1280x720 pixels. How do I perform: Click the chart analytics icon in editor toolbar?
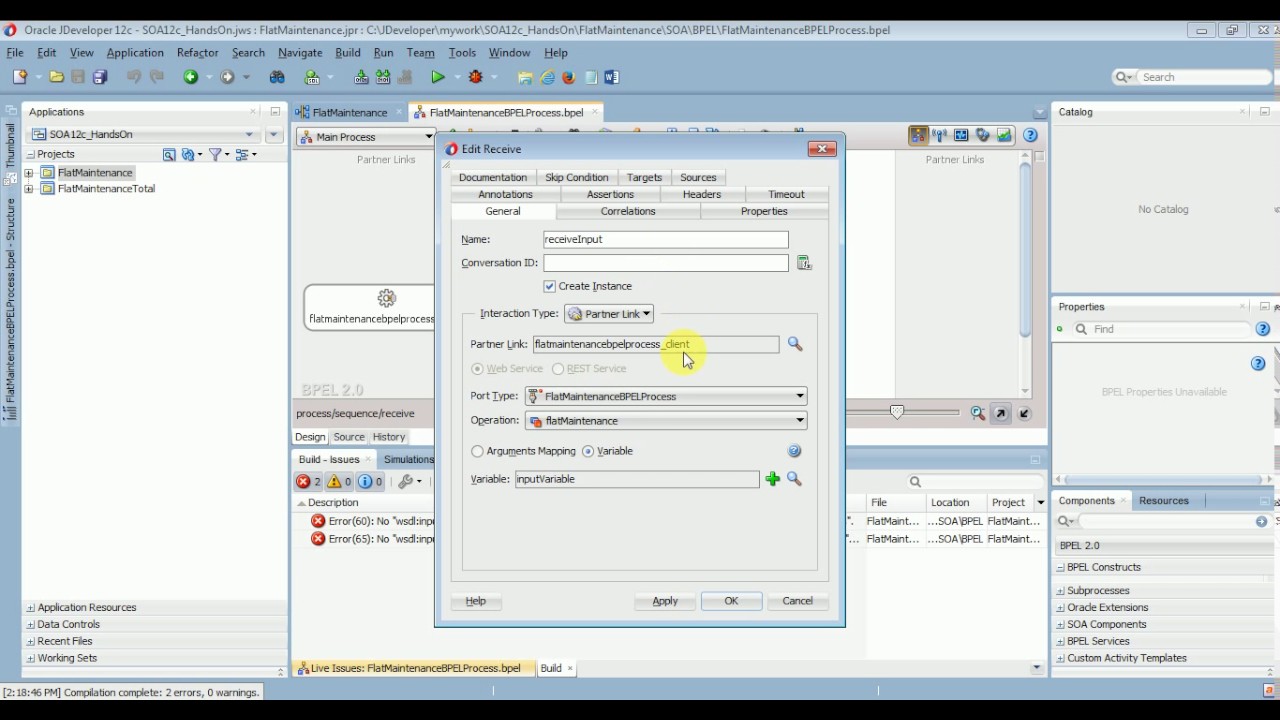1004,136
